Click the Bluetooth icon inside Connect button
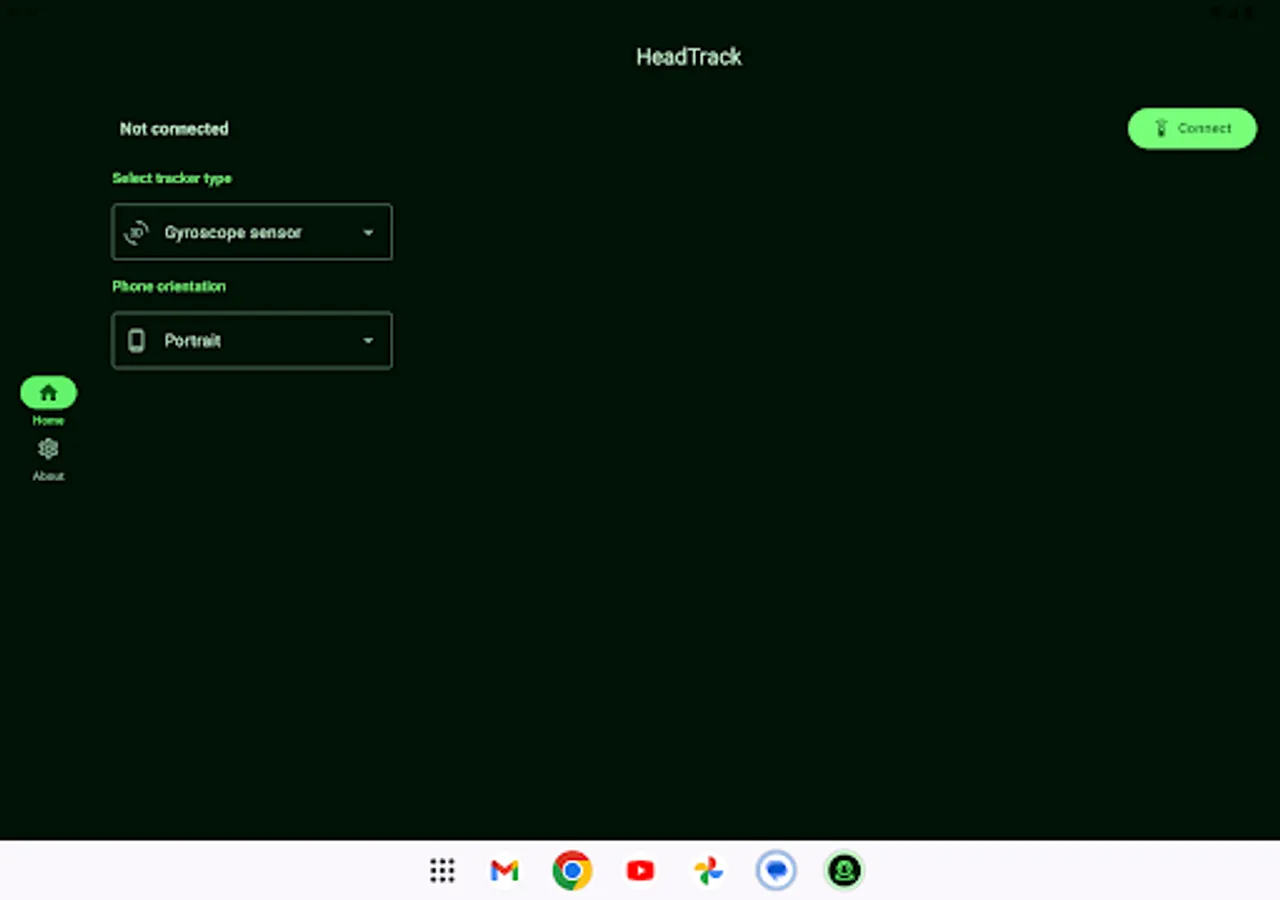The image size is (1280, 900). [x=1160, y=128]
